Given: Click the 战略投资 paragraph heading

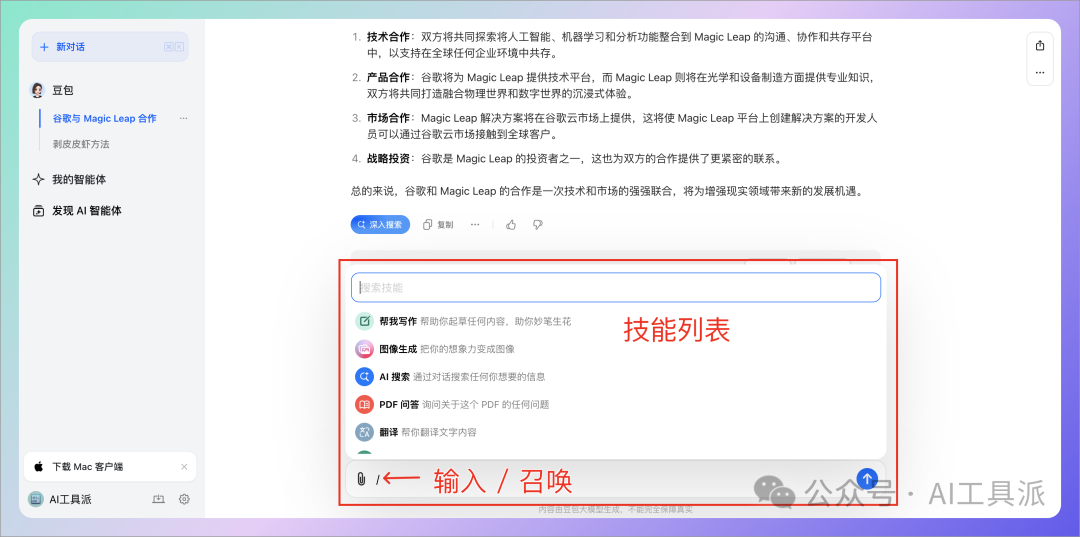Looking at the screenshot, I should pyautogui.click(x=388, y=158).
